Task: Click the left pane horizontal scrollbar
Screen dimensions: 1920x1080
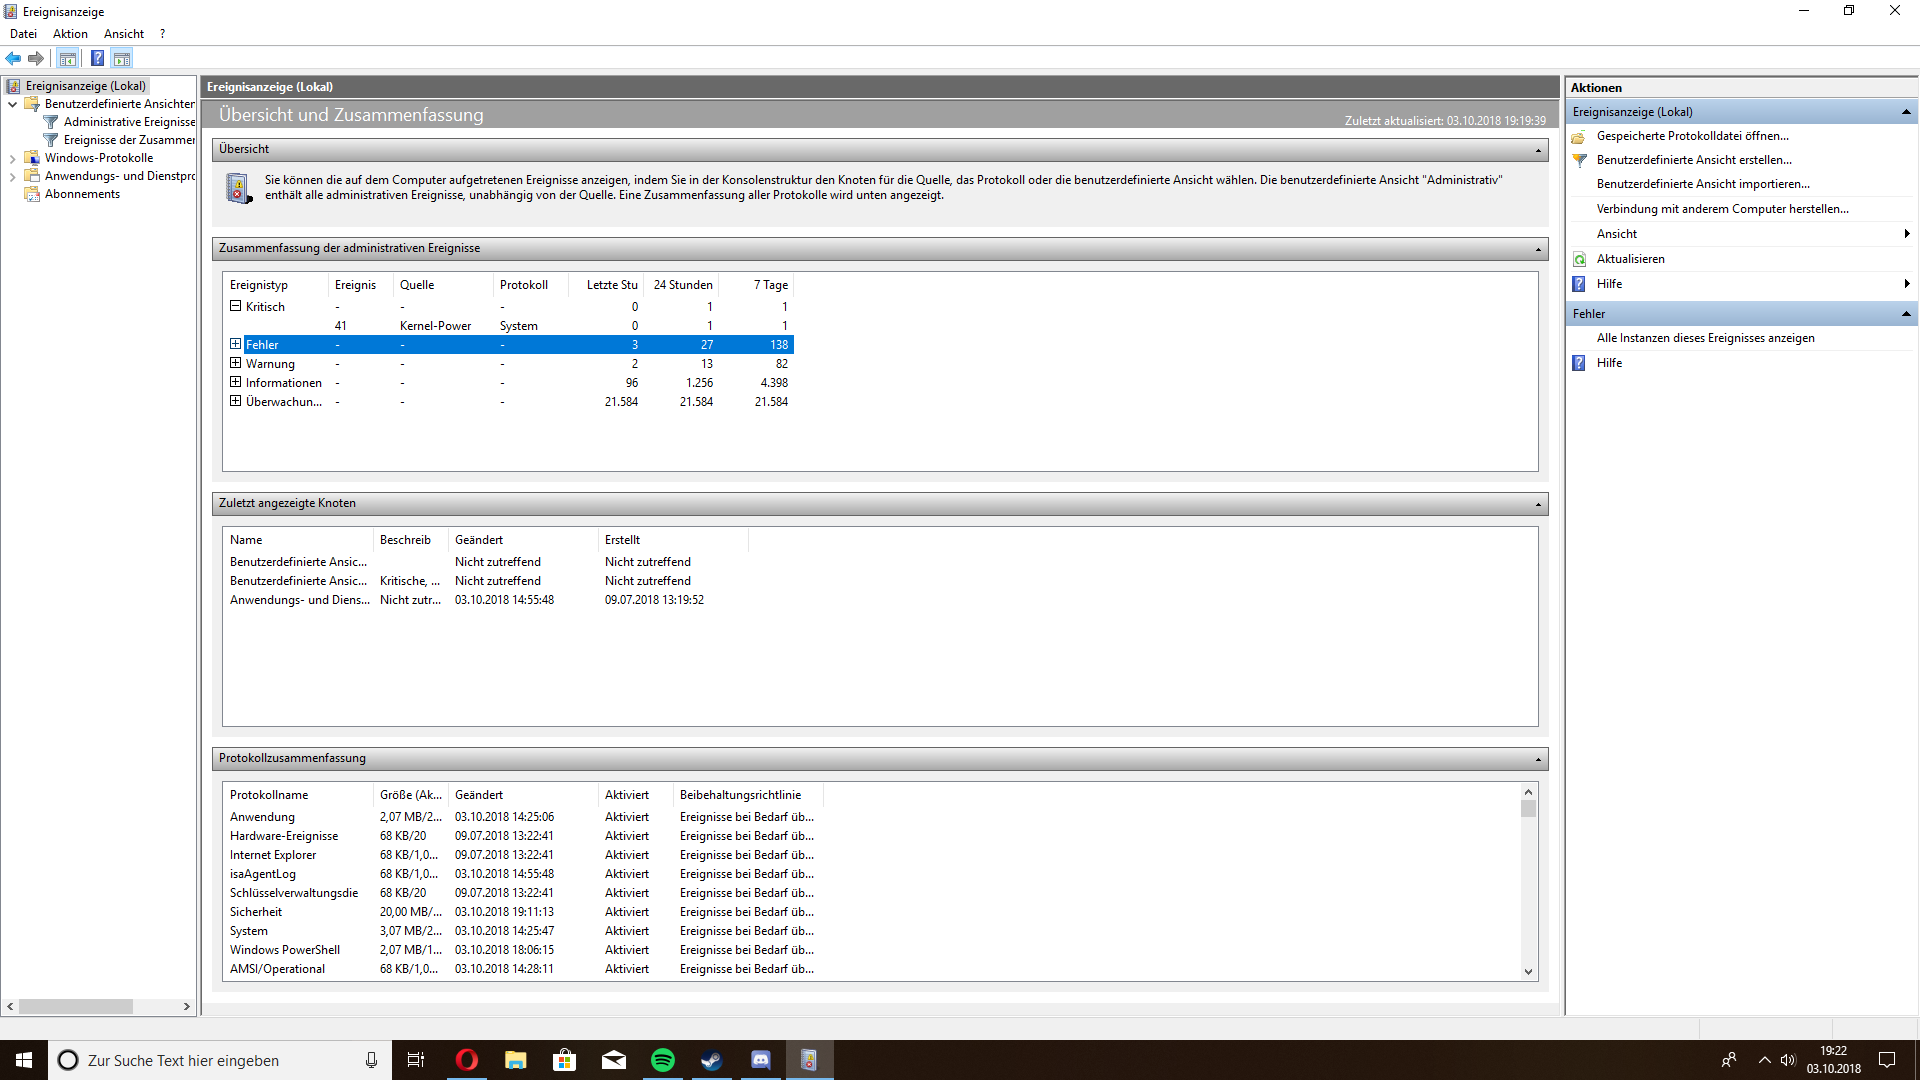Action: coord(75,1006)
